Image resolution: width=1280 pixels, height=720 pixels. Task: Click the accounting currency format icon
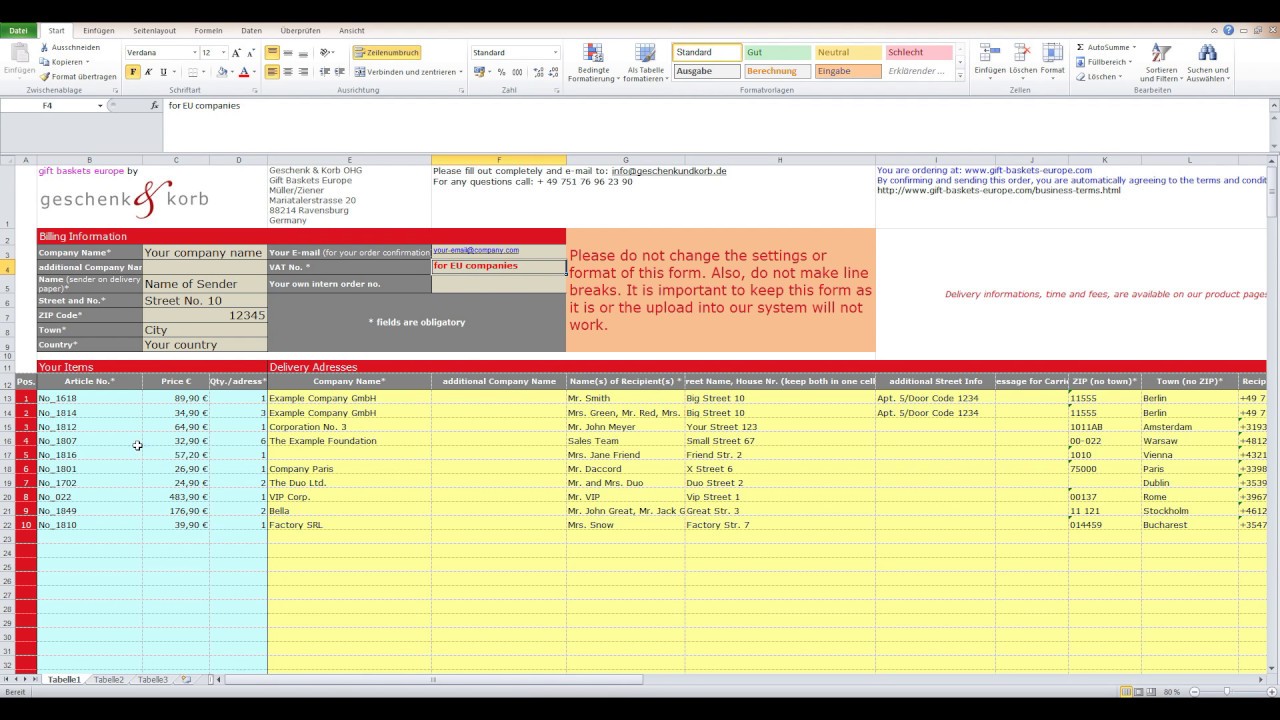pyautogui.click(x=479, y=72)
